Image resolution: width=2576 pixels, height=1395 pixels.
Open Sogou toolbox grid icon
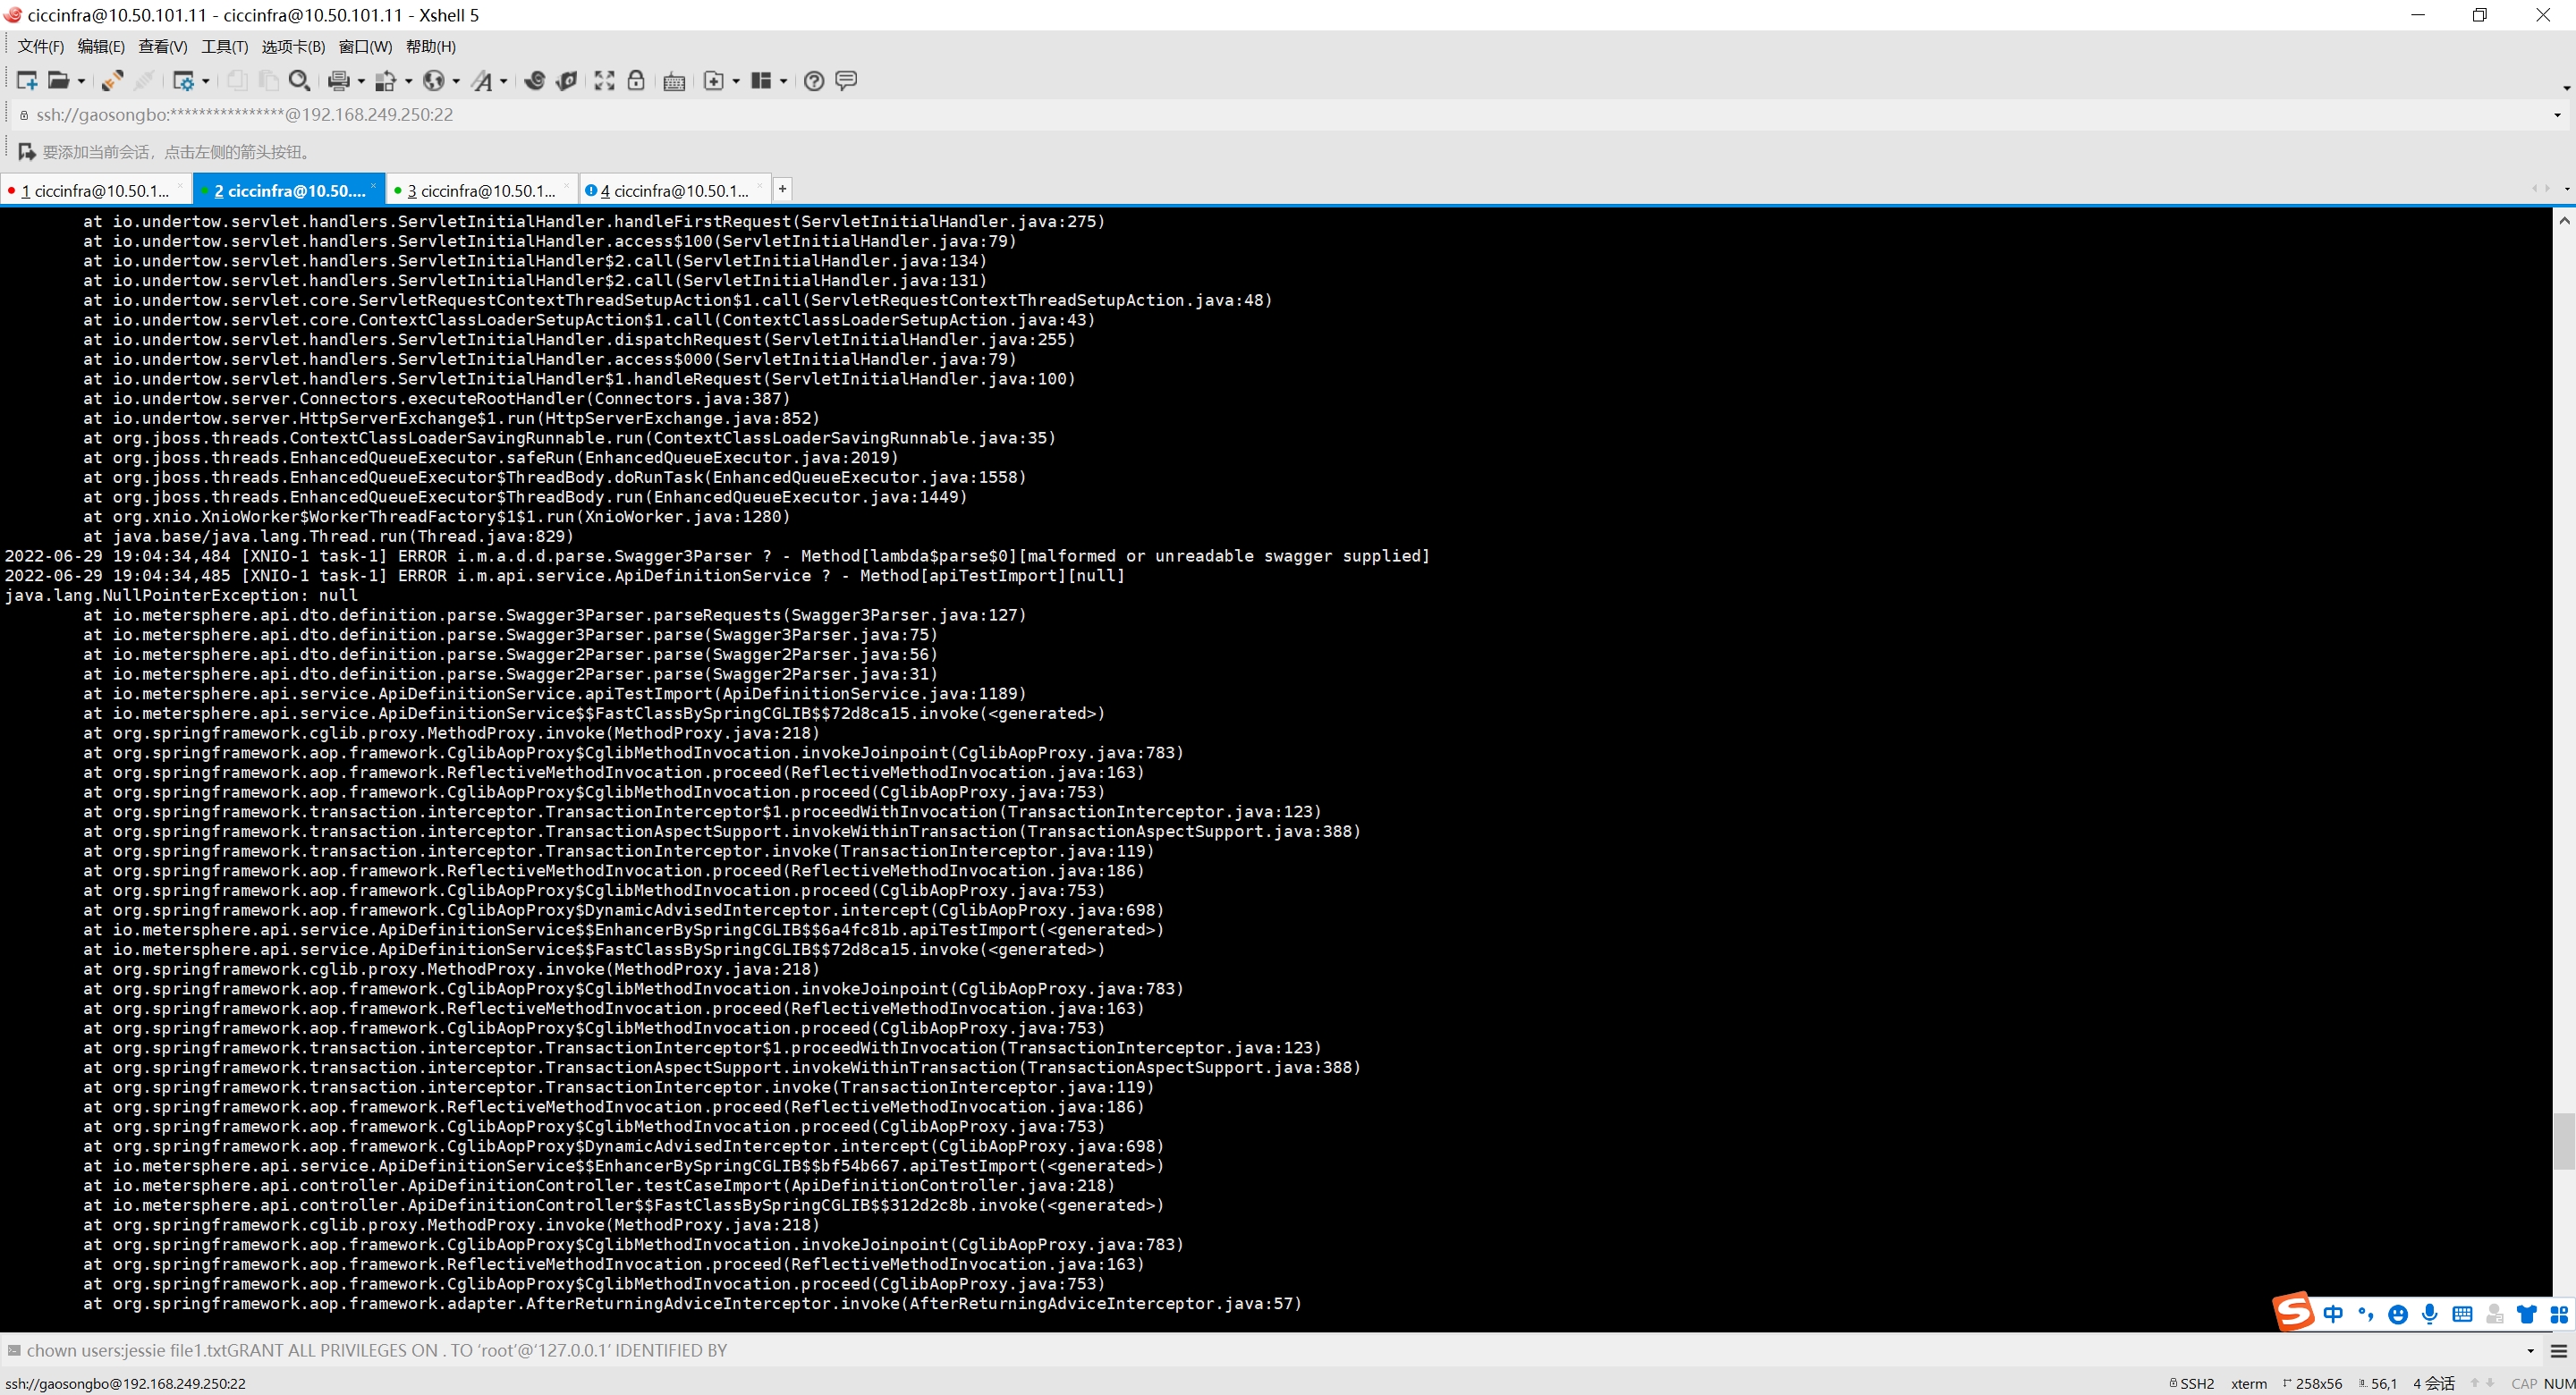tap(2559, 1314)
